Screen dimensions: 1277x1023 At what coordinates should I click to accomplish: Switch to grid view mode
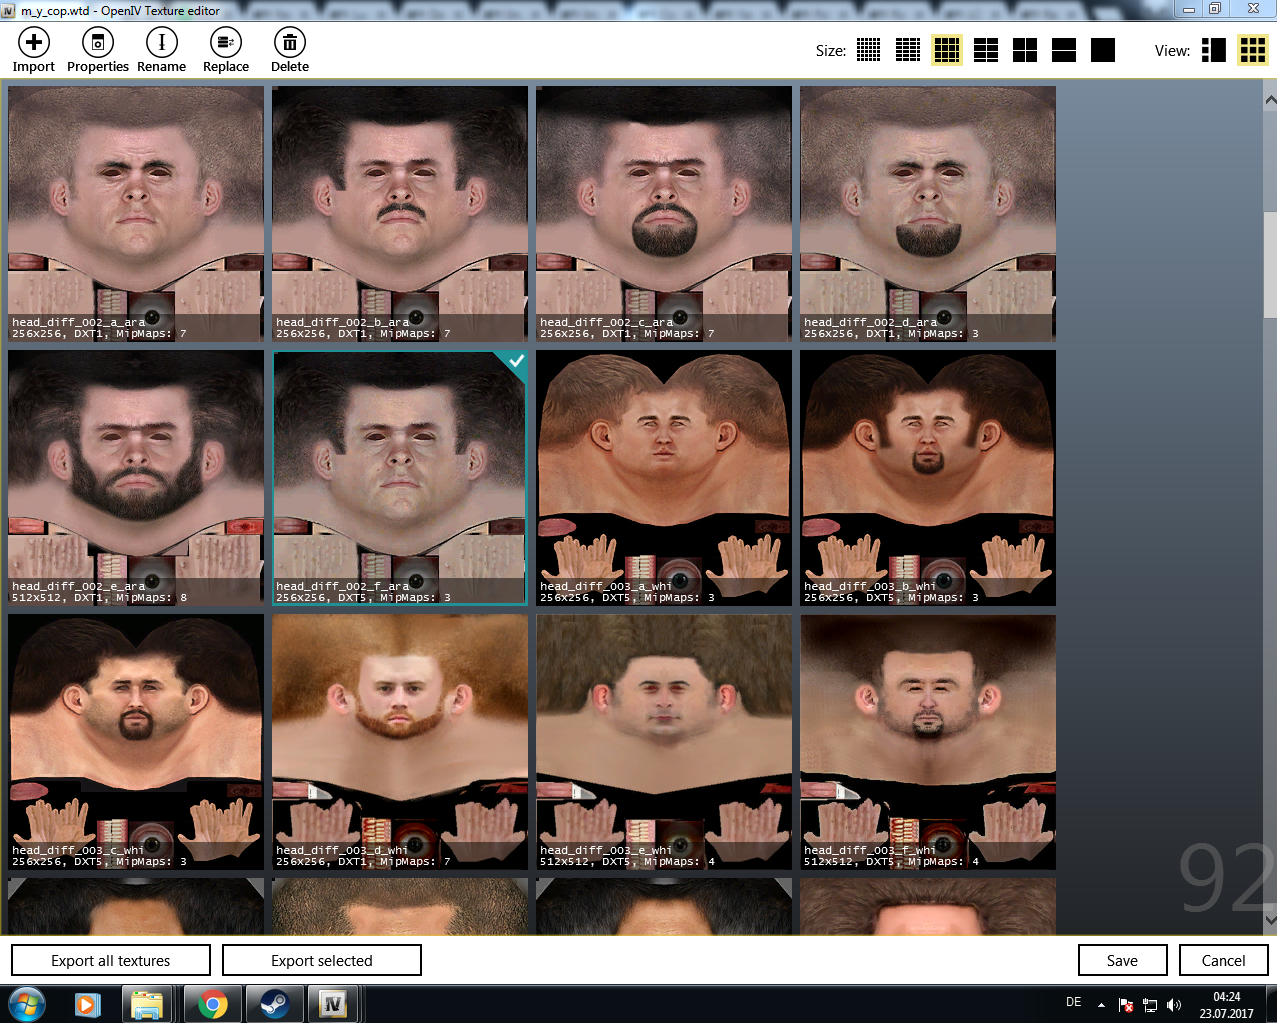click(1253, 50)
